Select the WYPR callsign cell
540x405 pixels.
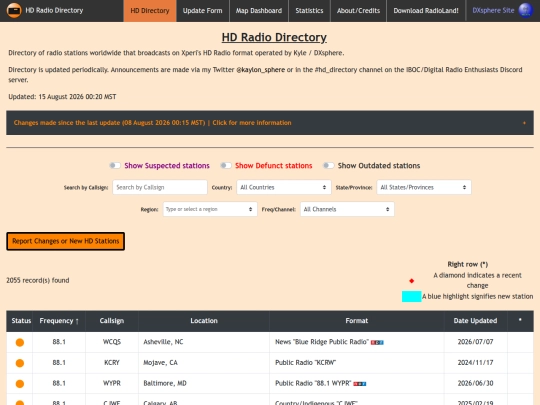[112, 383]
